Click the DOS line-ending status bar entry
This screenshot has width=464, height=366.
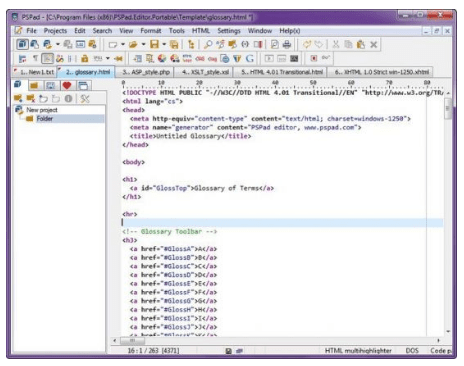point(412,351)
